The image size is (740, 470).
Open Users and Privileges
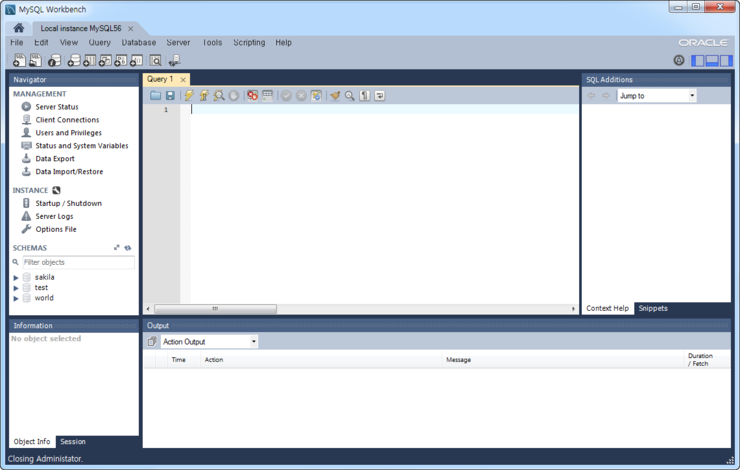68,133
